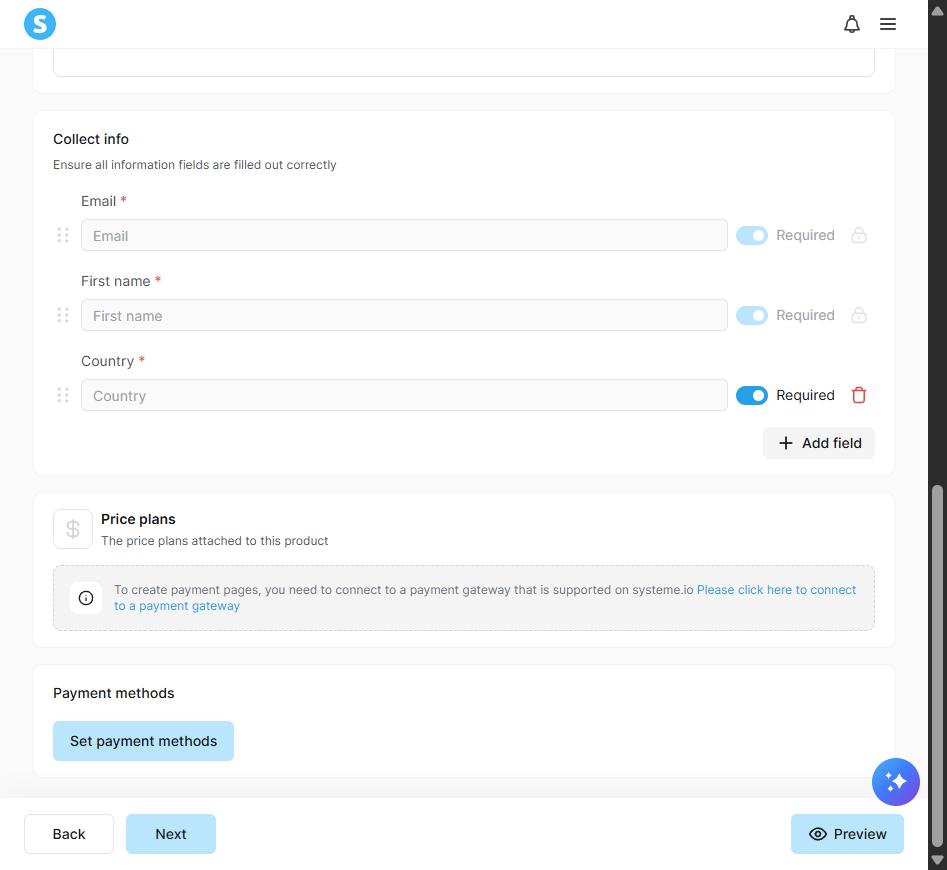Click the First name field drag handle
This screenshot has width=947, height=870.
coord(63,315)
